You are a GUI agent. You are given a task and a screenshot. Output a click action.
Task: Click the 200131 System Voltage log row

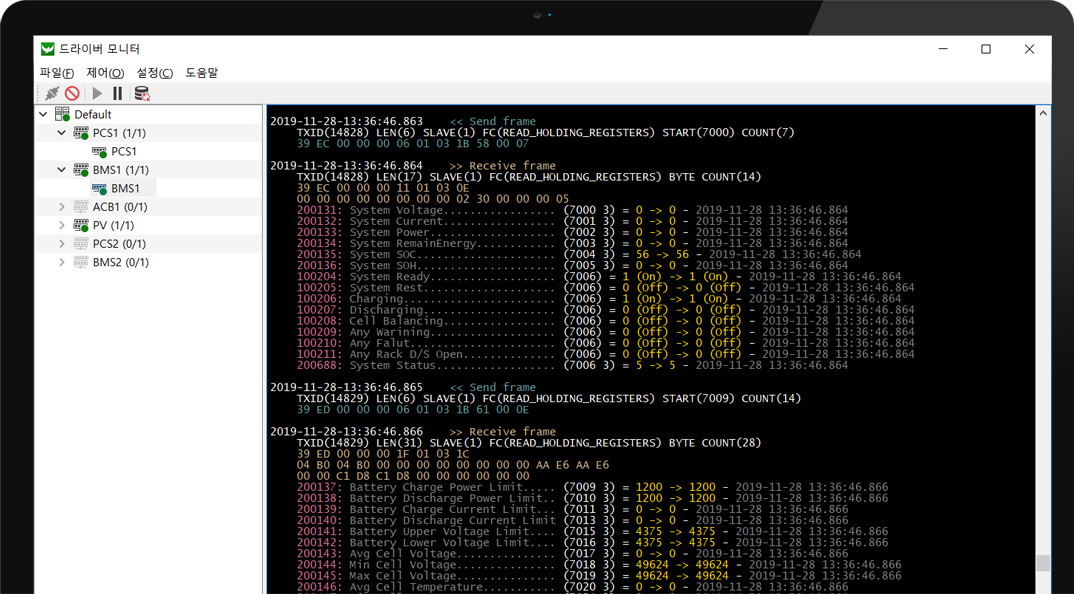coord(573,210)
